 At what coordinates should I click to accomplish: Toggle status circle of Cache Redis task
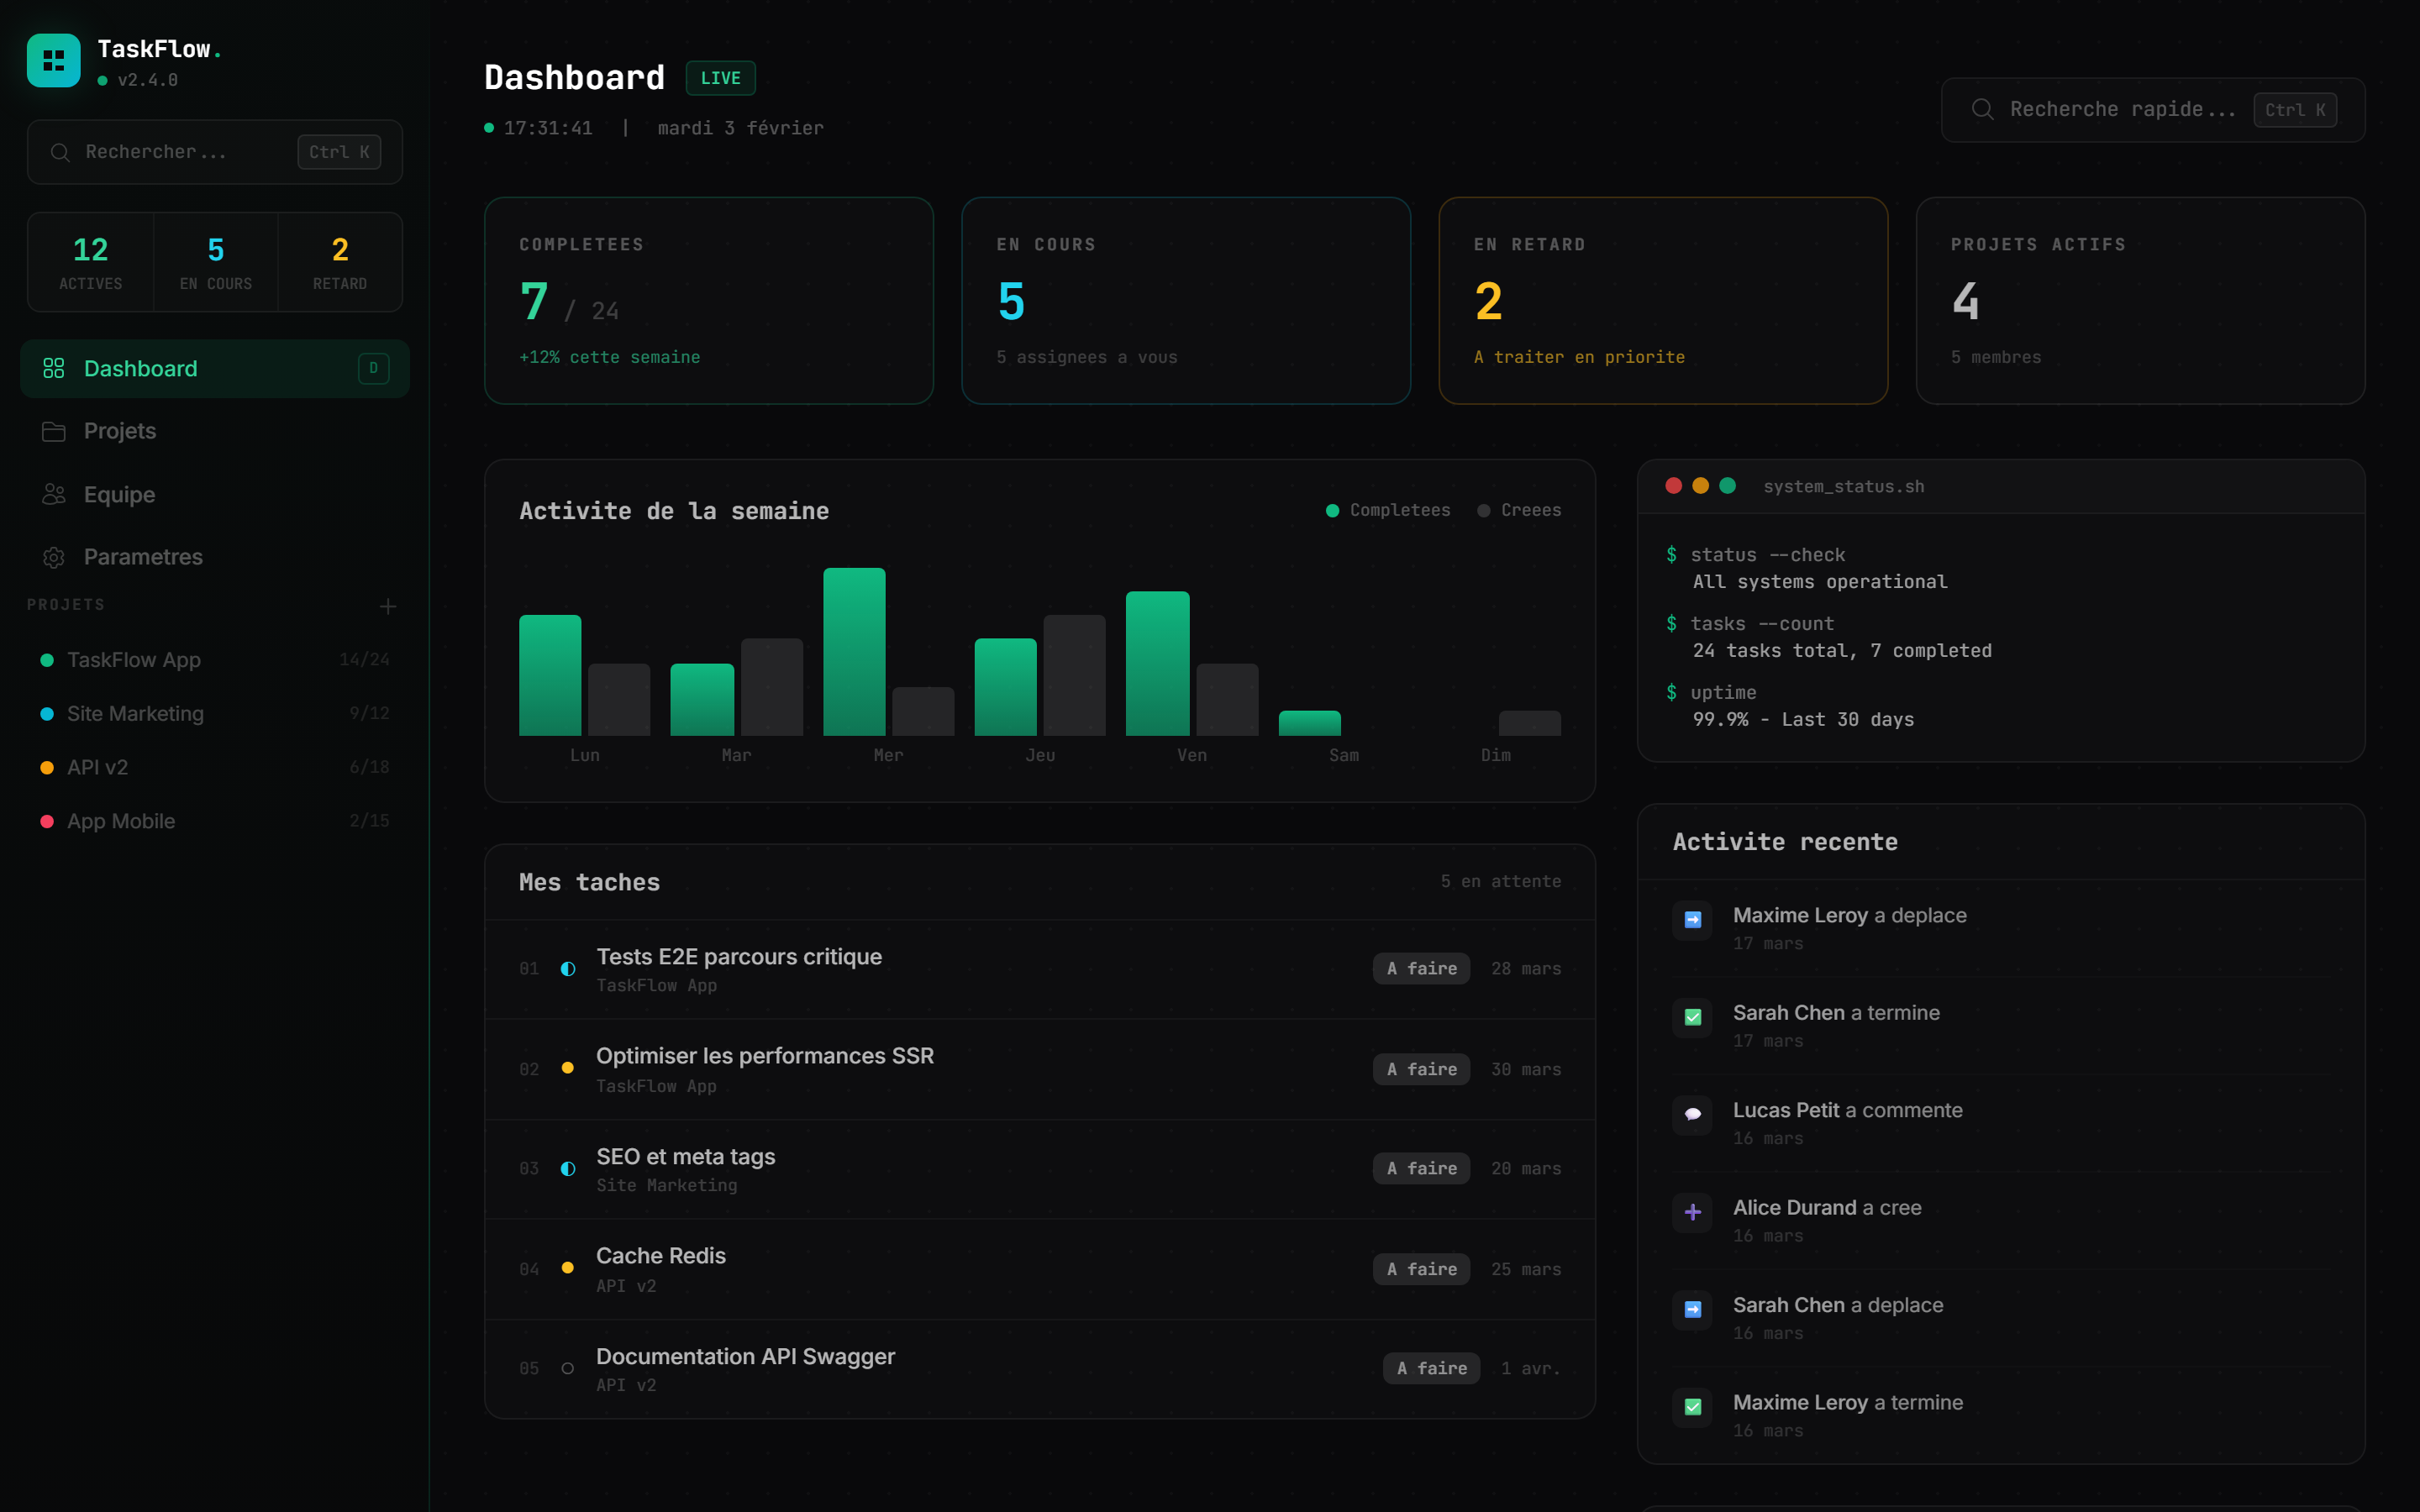coord(568,1268)
